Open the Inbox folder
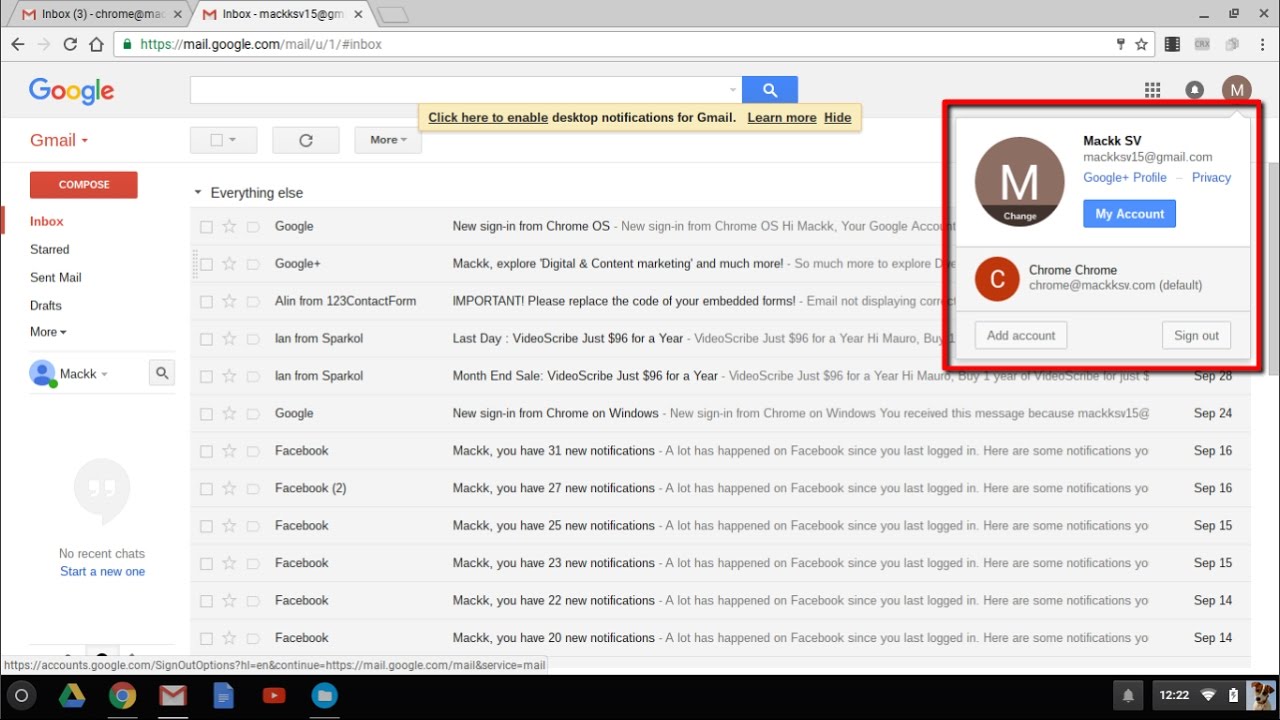This screenshot has height=720, width=1280. (47, 221)
